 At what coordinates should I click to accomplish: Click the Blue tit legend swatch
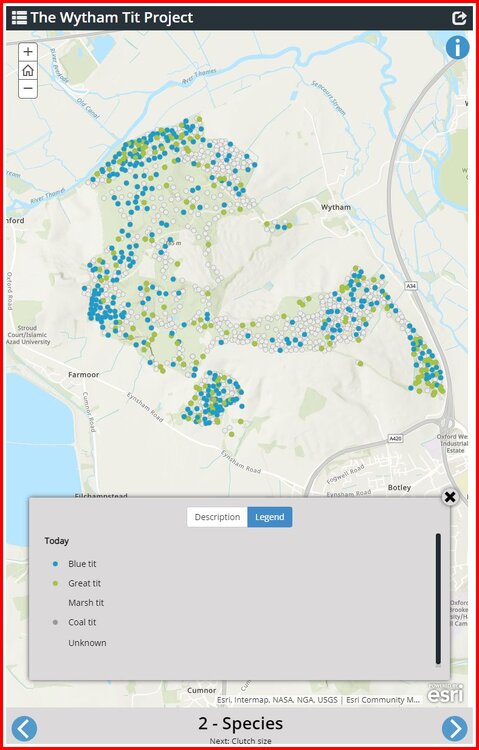55,564
